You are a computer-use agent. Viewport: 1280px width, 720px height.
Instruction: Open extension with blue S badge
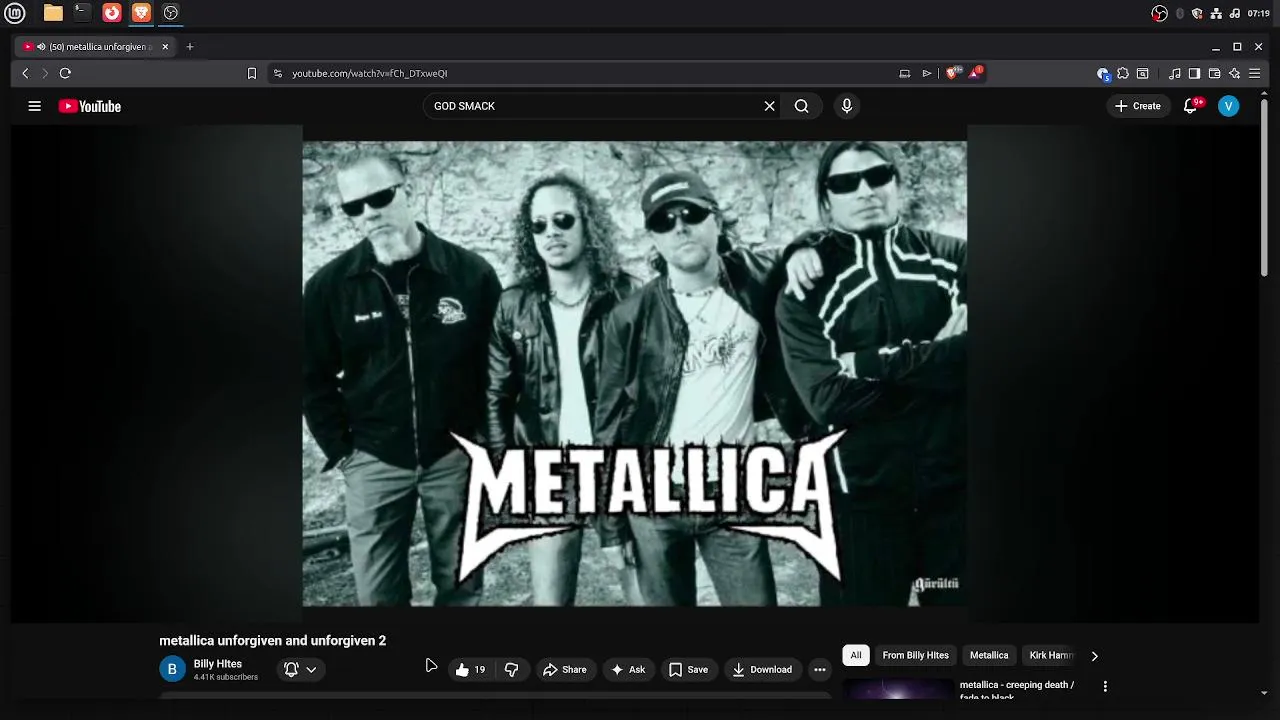click(x=1103, y=73)
